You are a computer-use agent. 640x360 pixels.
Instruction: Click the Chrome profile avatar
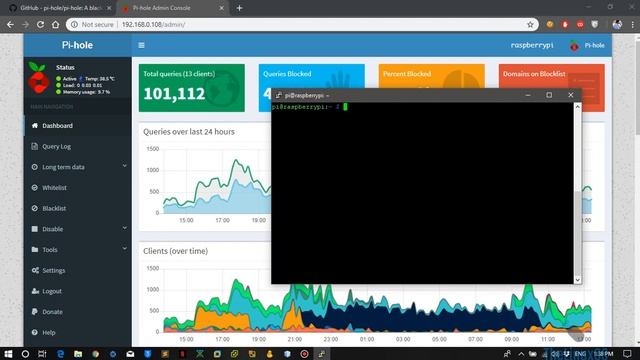617,24
